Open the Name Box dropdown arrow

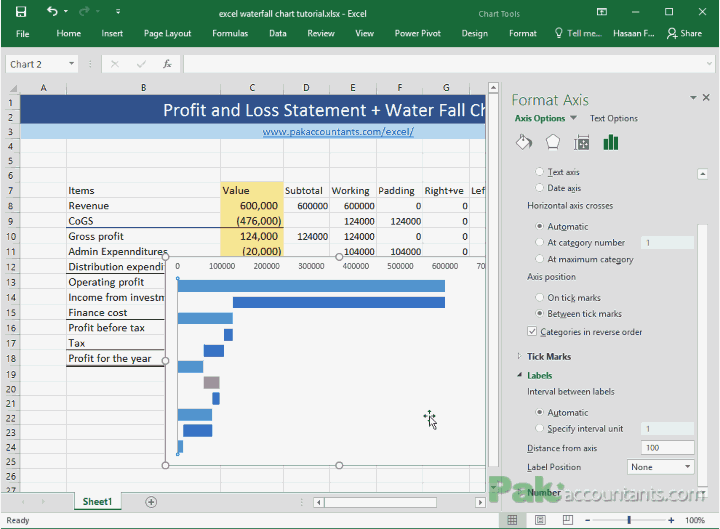(x=72, y=64)
